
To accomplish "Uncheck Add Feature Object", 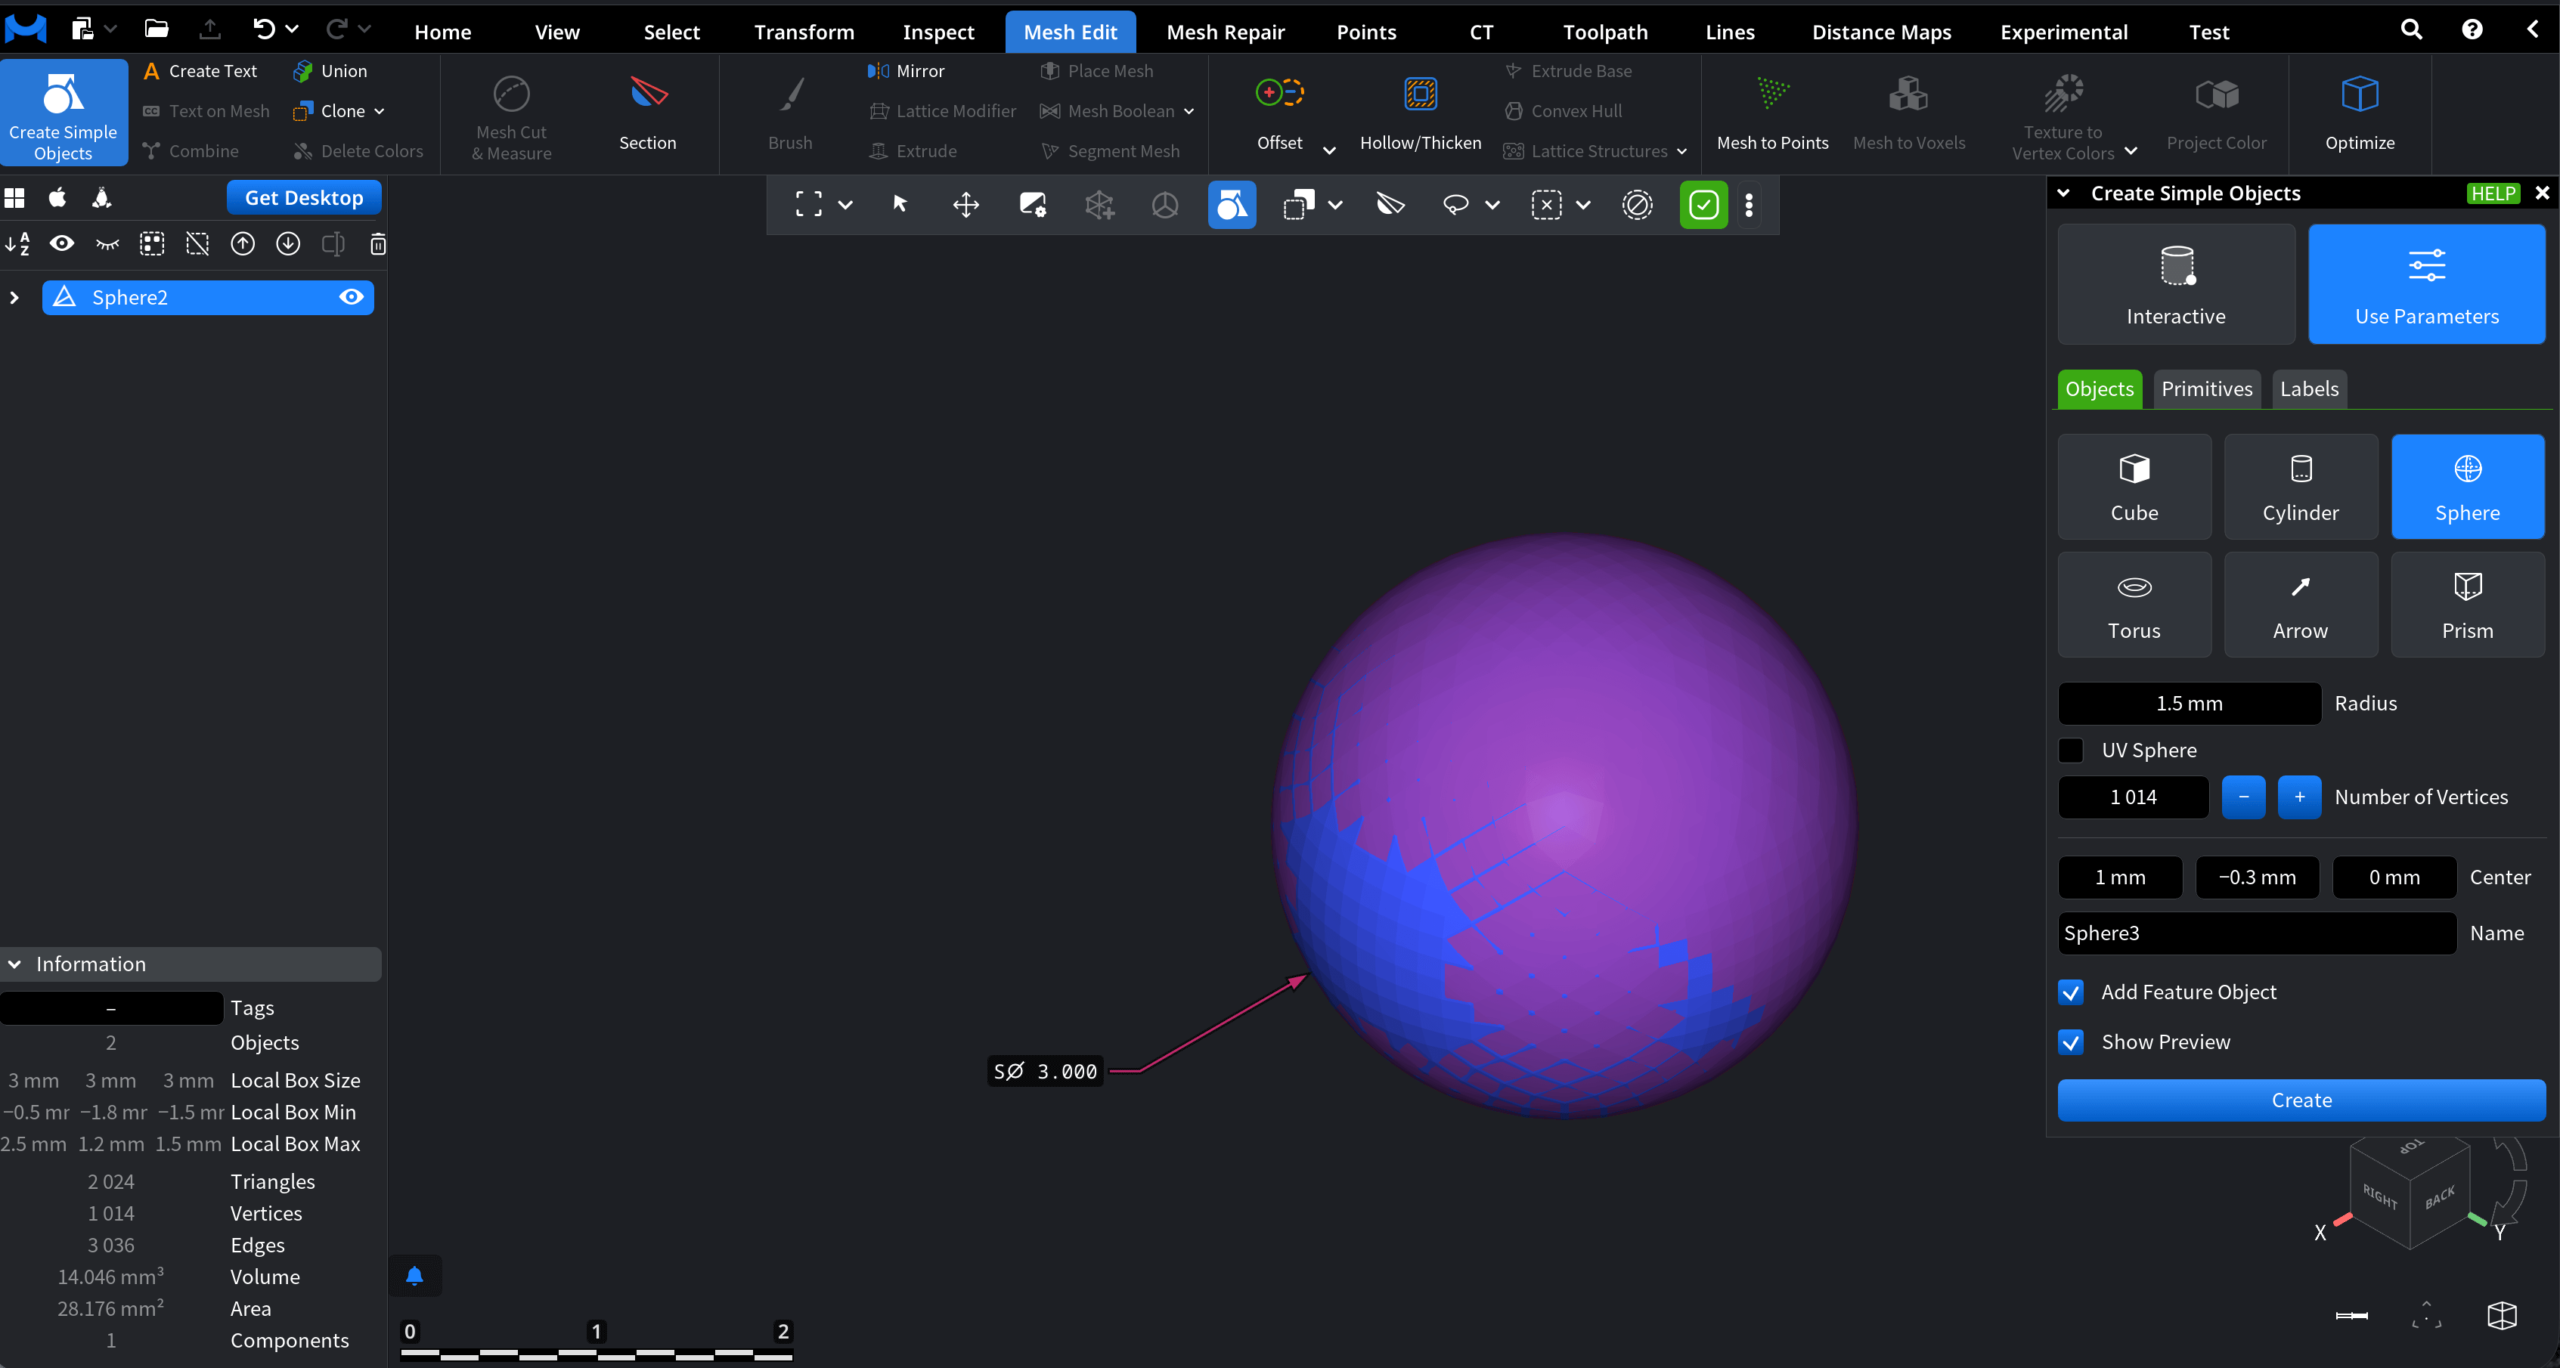I will pyautogui.click(x=2071, y=991).
